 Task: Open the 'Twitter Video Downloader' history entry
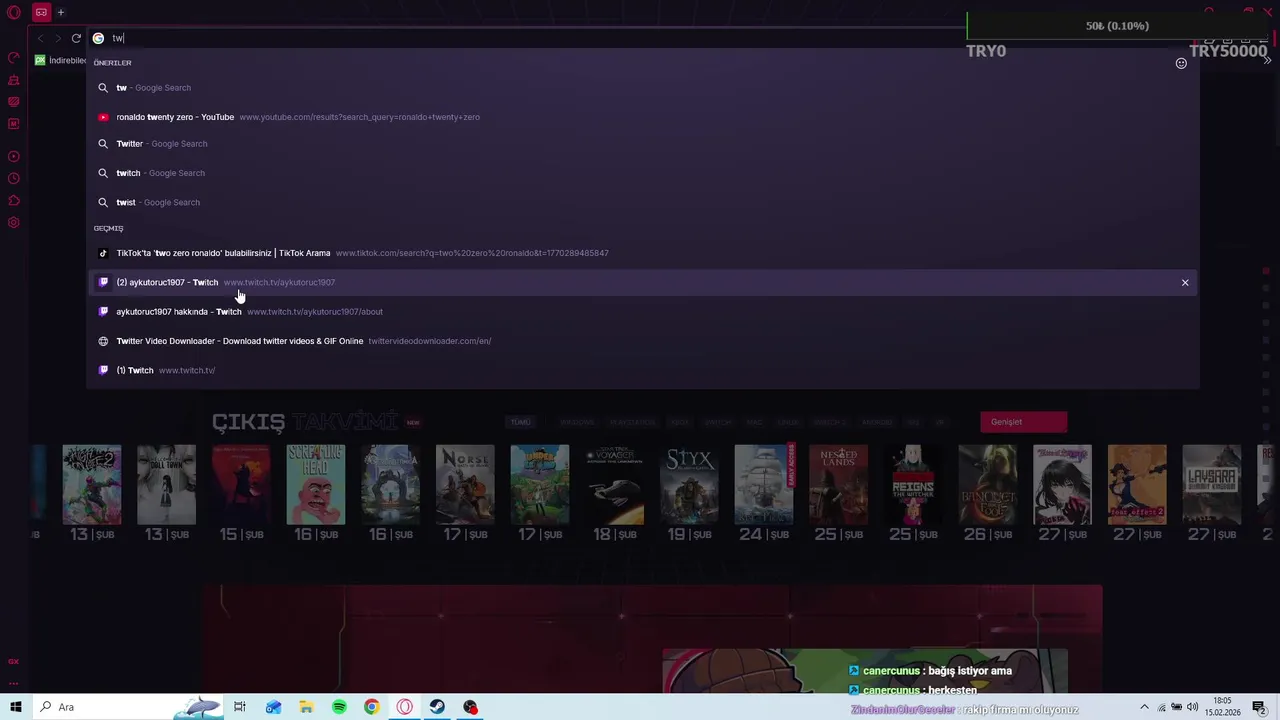tap(643, 341)
